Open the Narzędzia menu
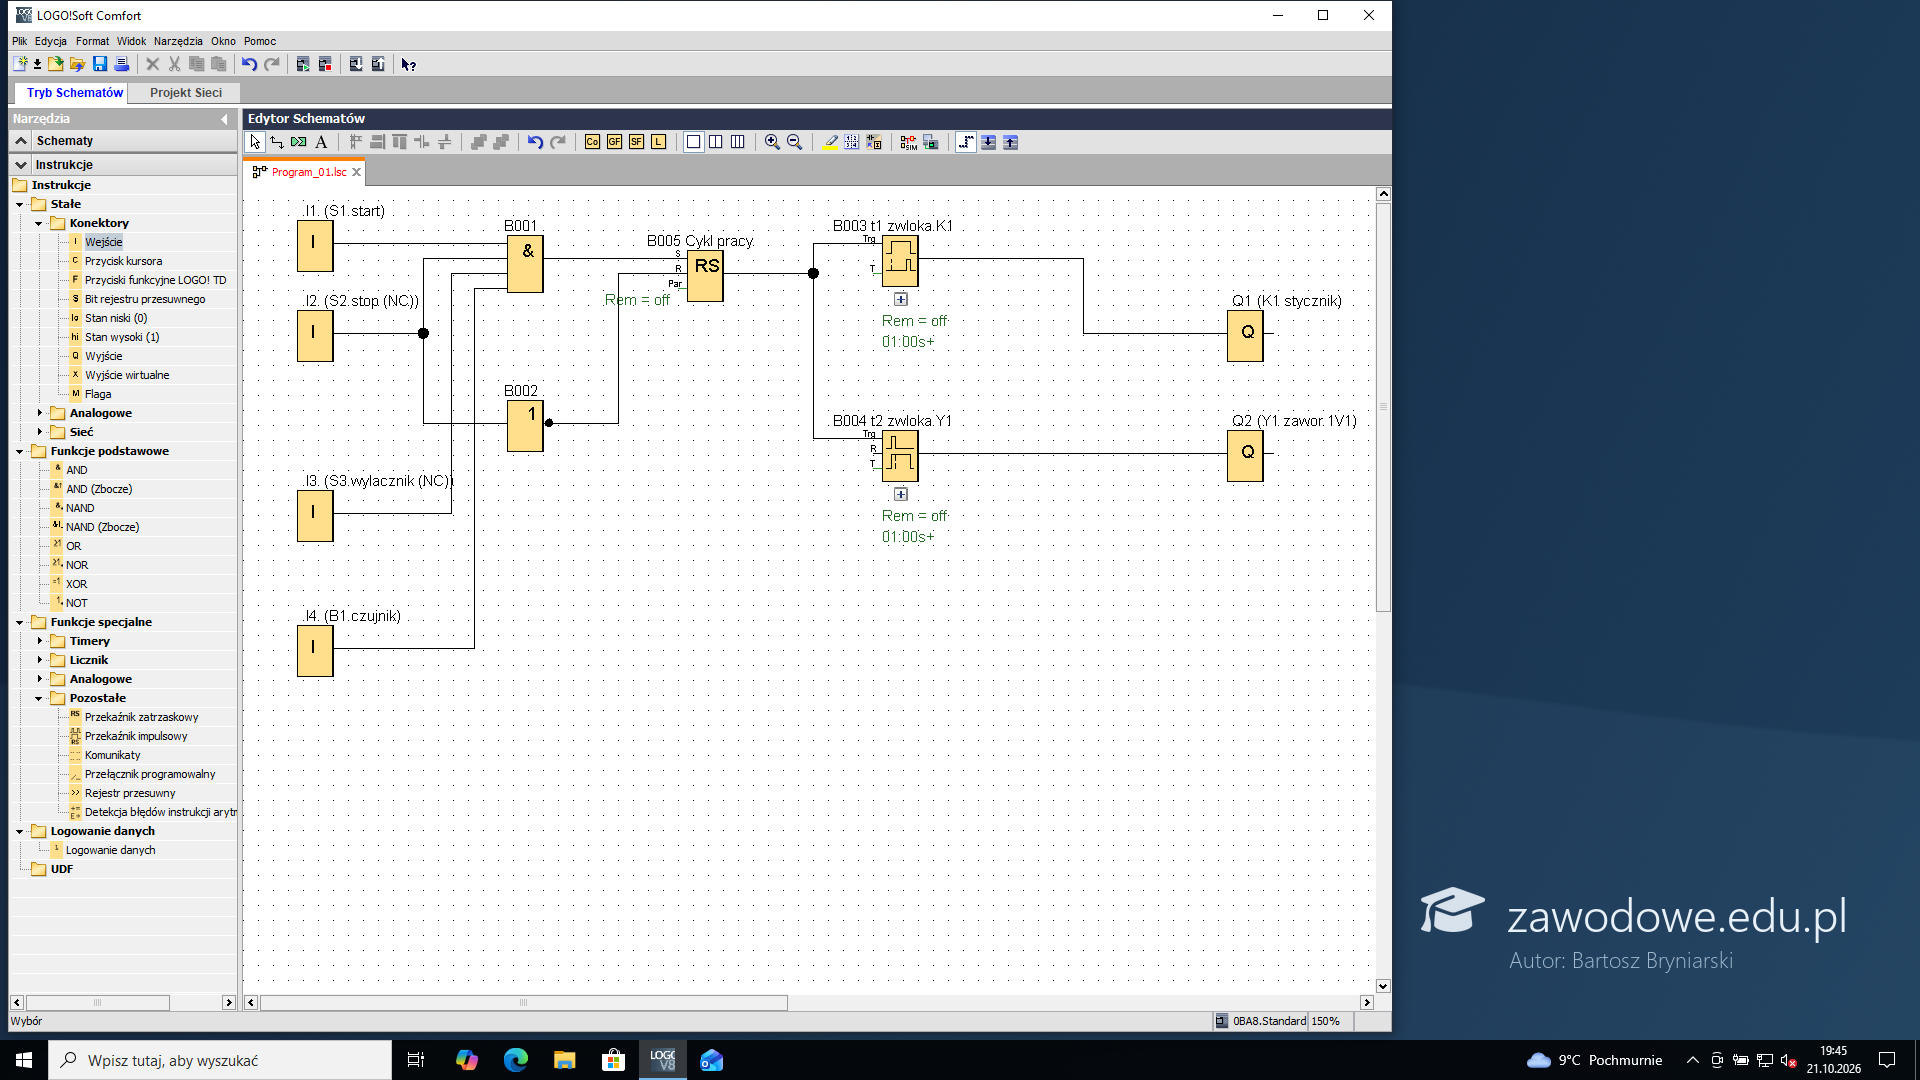Image resolution: width=1920 pixels, height=1080 pixels. [x=178, y=41]
